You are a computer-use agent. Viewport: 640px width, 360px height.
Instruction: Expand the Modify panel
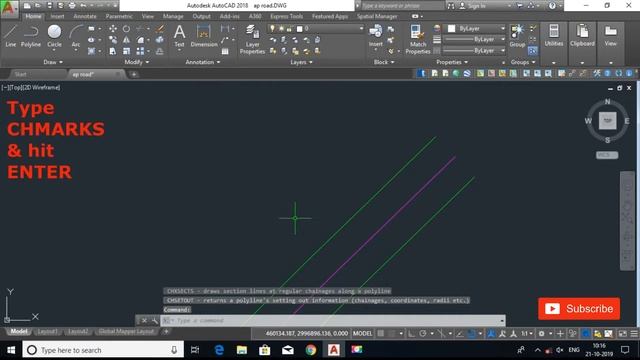pyautogui.click(x=136, y=62)
